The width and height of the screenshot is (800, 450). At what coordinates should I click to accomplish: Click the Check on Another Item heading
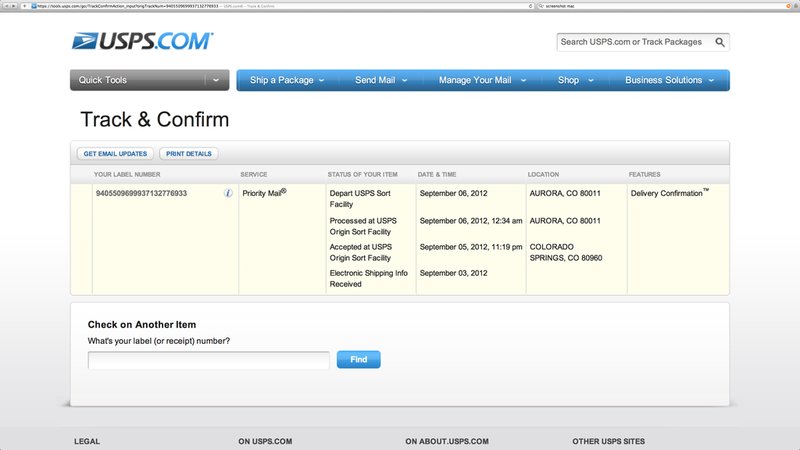coord(142,324)
